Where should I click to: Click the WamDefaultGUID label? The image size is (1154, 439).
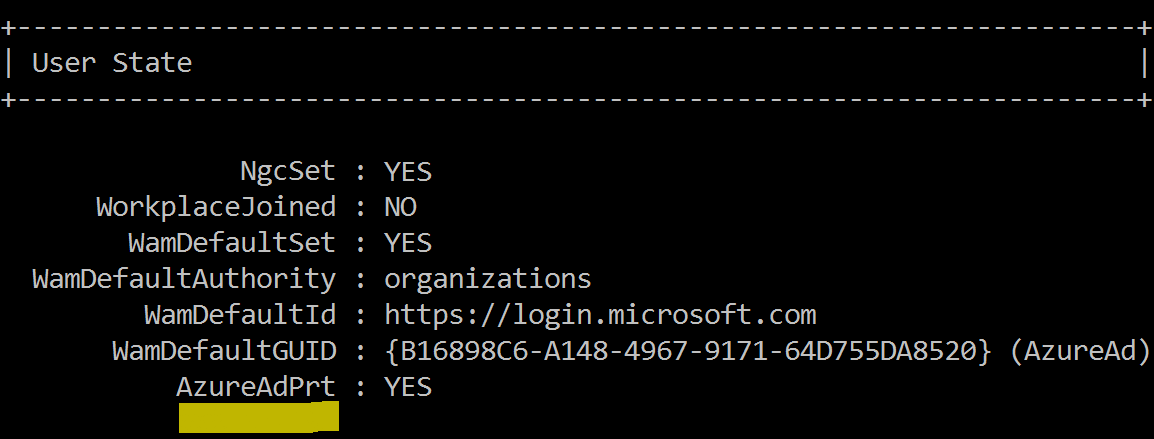coord(224,351)
